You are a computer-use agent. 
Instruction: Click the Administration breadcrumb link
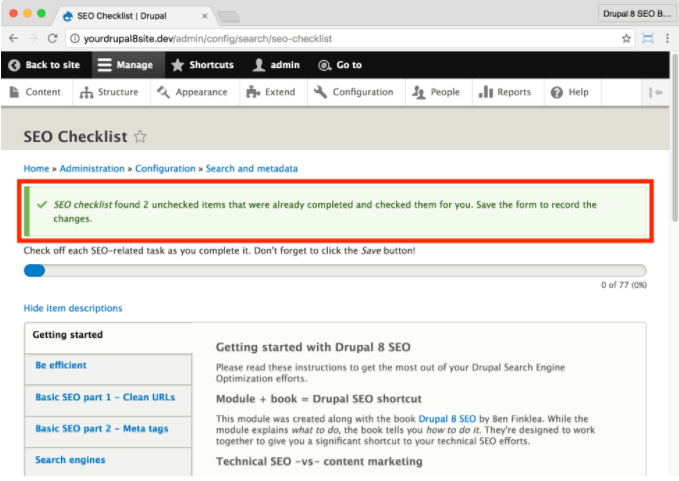pos(92,168)
